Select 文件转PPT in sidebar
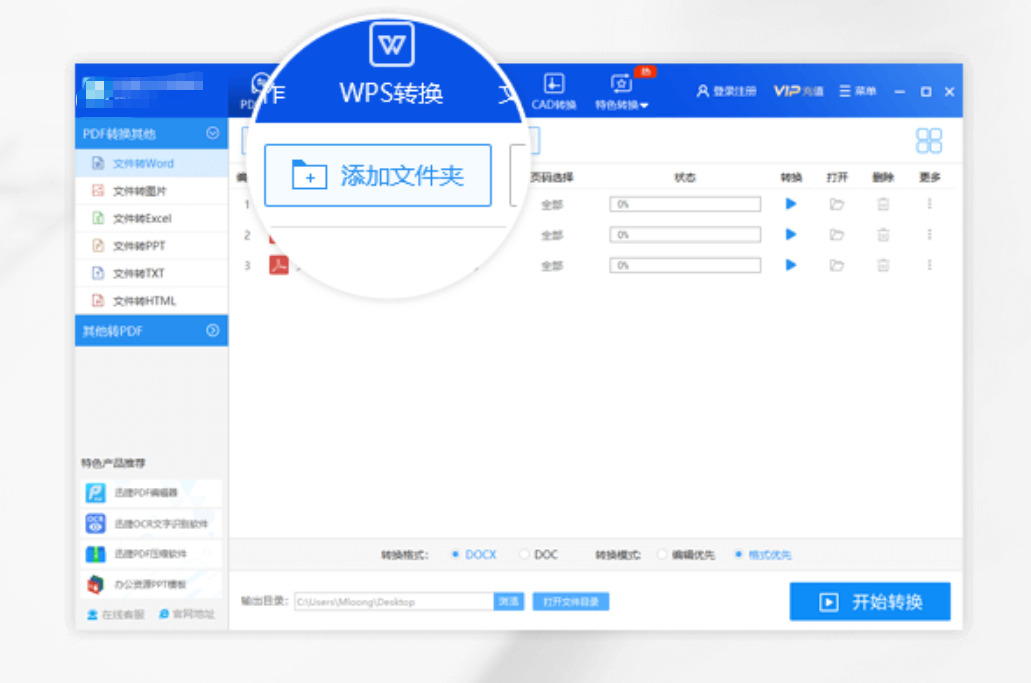Viewport: 1031px width, 683px height. tap(151, 246)
